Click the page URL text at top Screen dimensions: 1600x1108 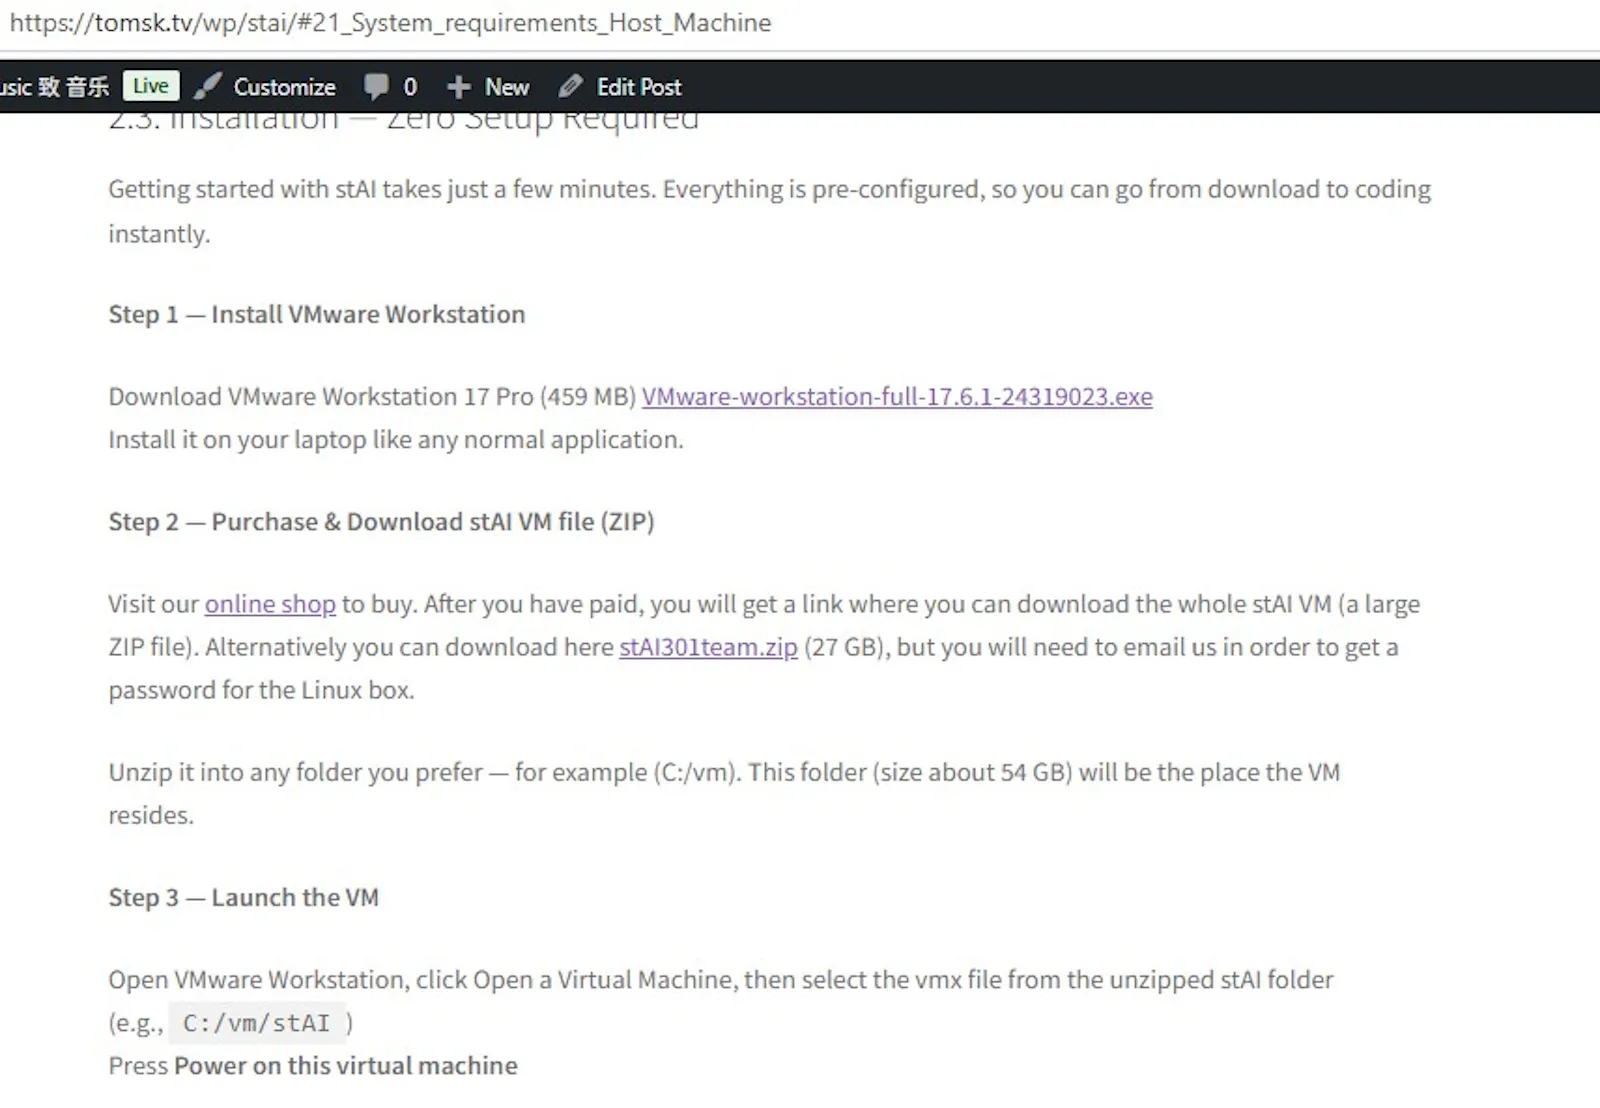click(390, 22)
